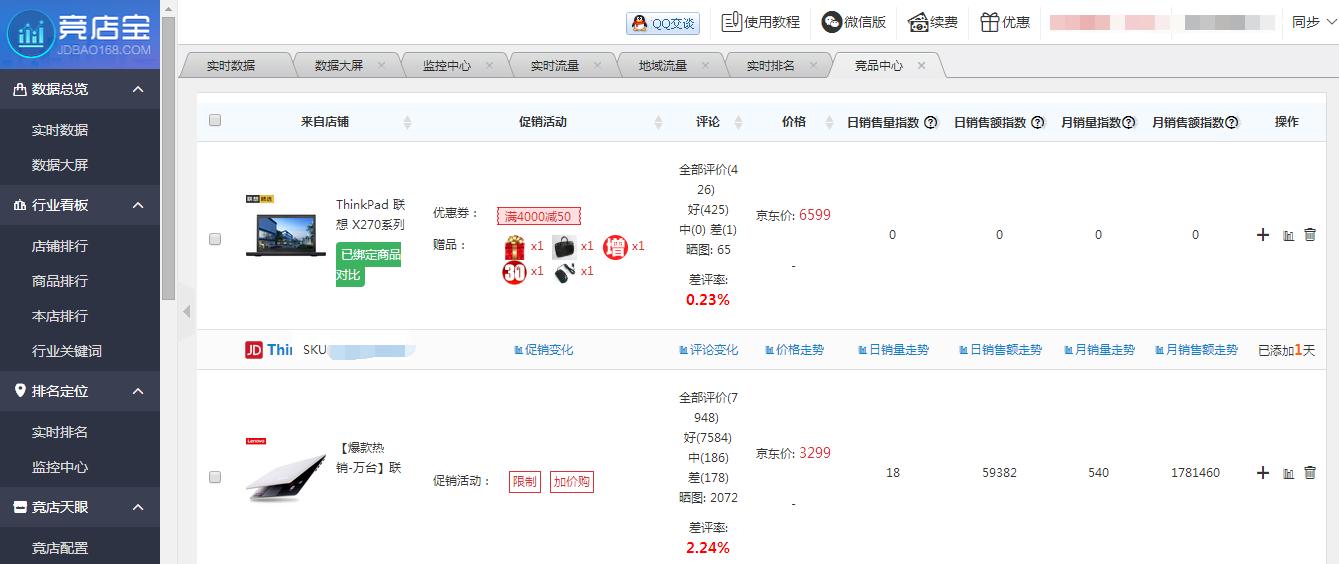Open 数据大屏 in sidebar
Image resolution: width=1339 pixels, height=564 pixels.
60,165
